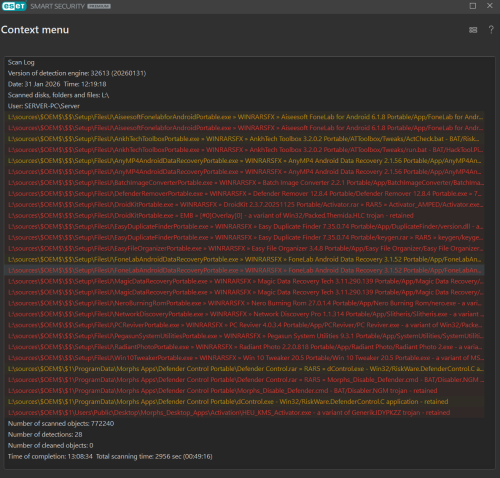Open the help question mark icon
The height and width of the screenshot is (478, 500).
pos(491,30)
